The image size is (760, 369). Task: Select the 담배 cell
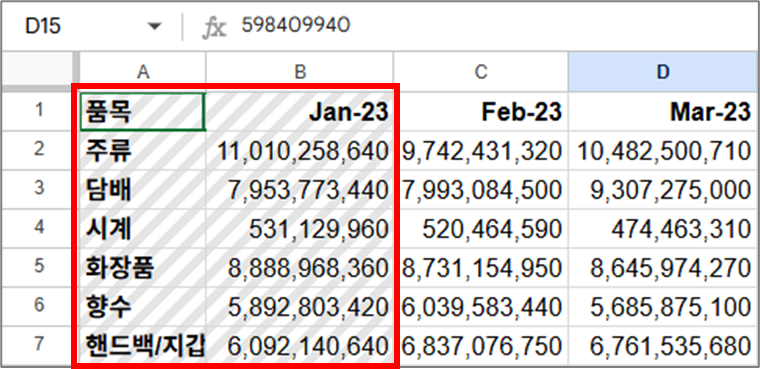pyautogui.click(x=142, y=190)
